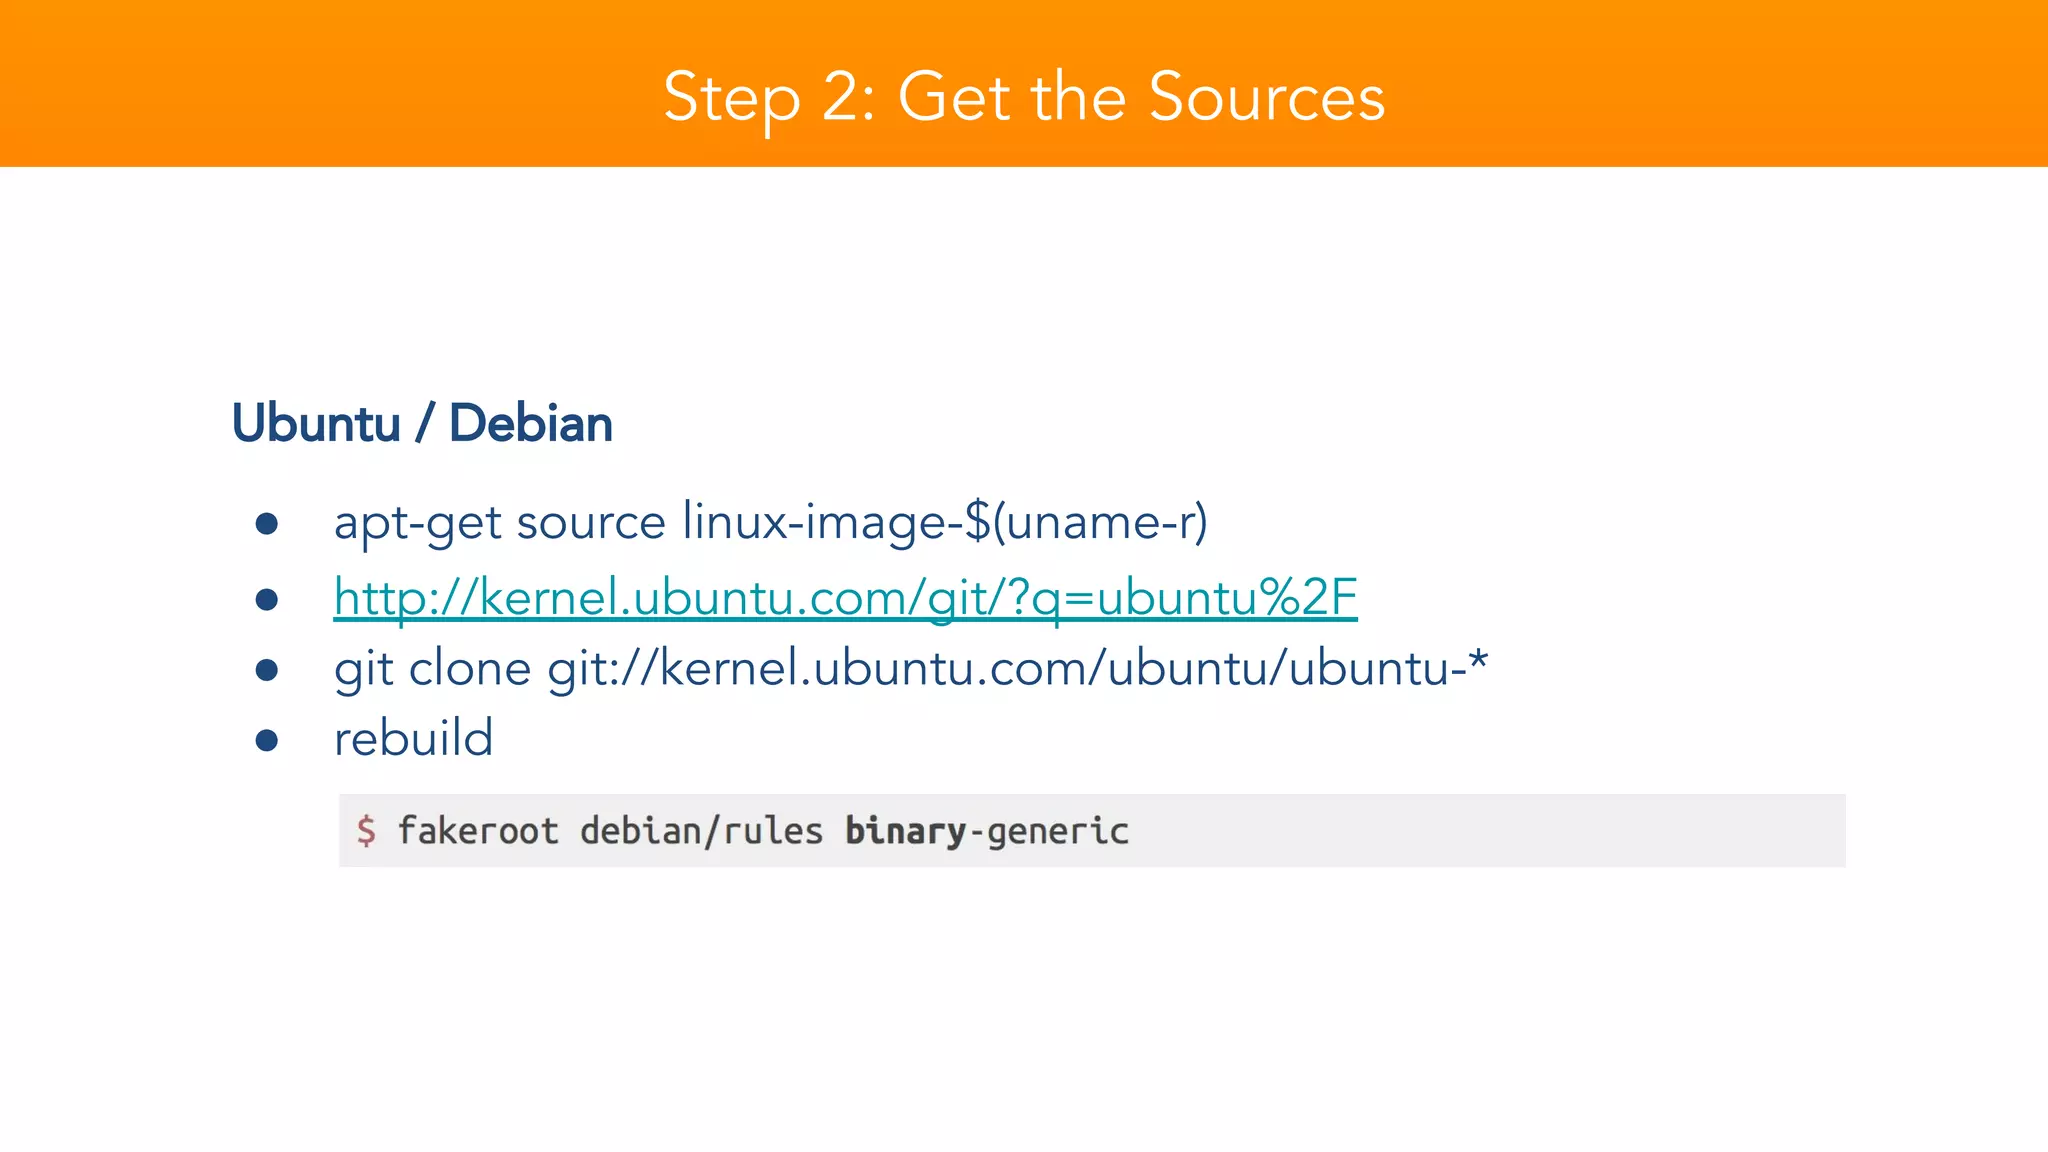The image size is (2048, 1152).
Task: Click the 'apt-get source linux-image-$(uname-r)' line
Action: (771, 523)
